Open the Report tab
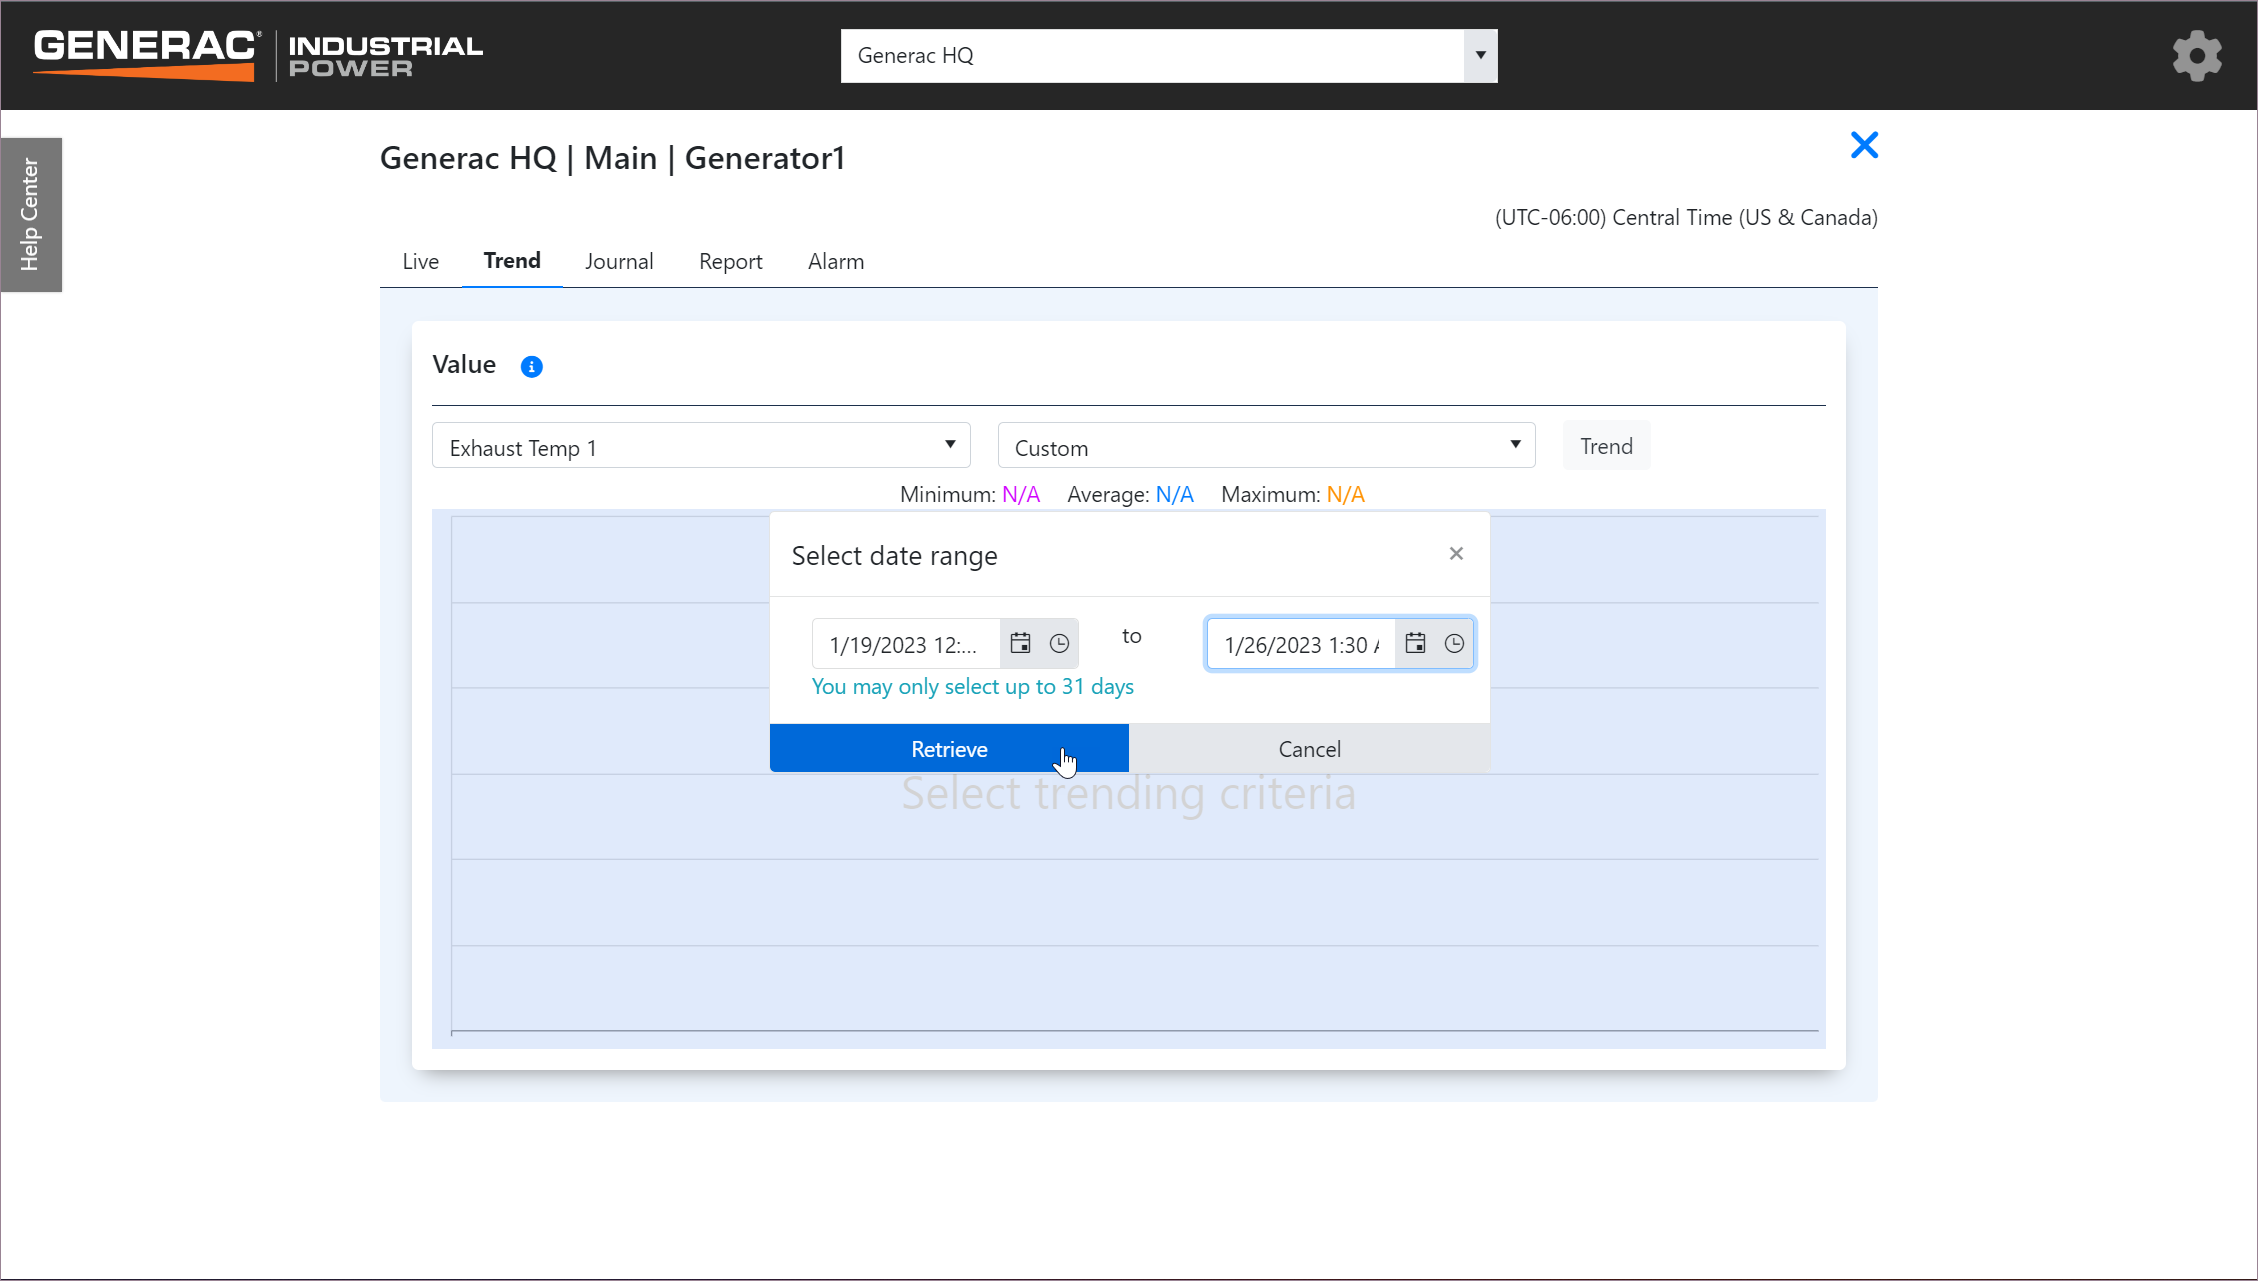The width and height of the screenshot is (2258, 1281). pos(730,262)
